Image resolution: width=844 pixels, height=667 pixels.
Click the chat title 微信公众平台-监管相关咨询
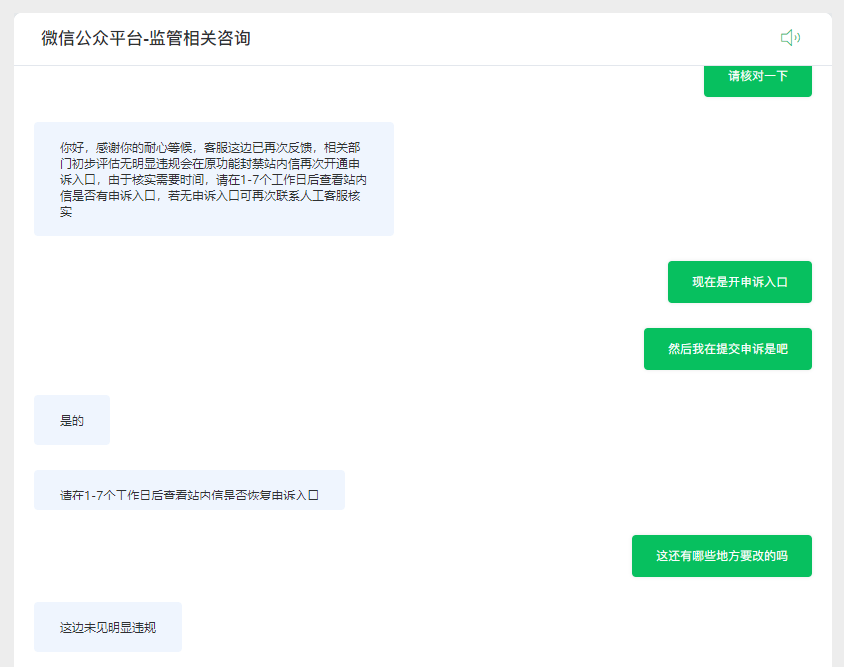[x=146, y=38]
